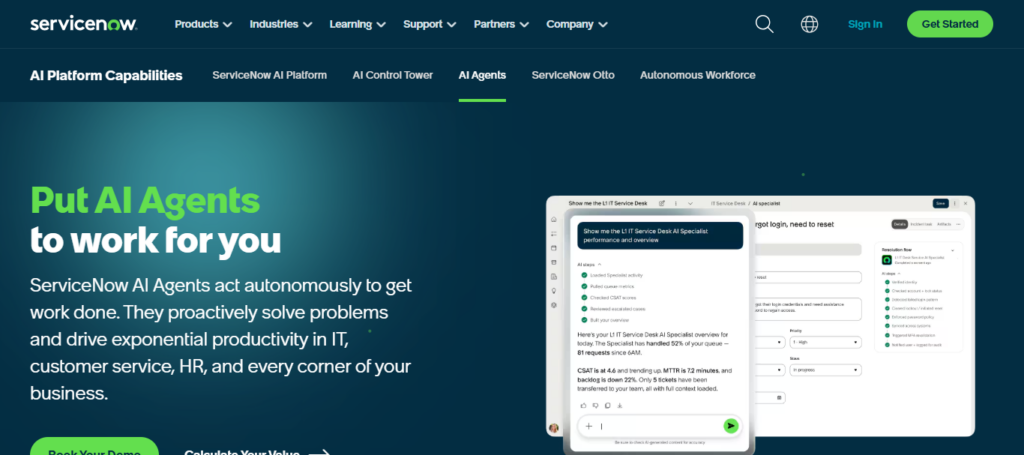Expand the Support menu
The height and width of the screenshot is (455, 1024).
pos(430,24)
